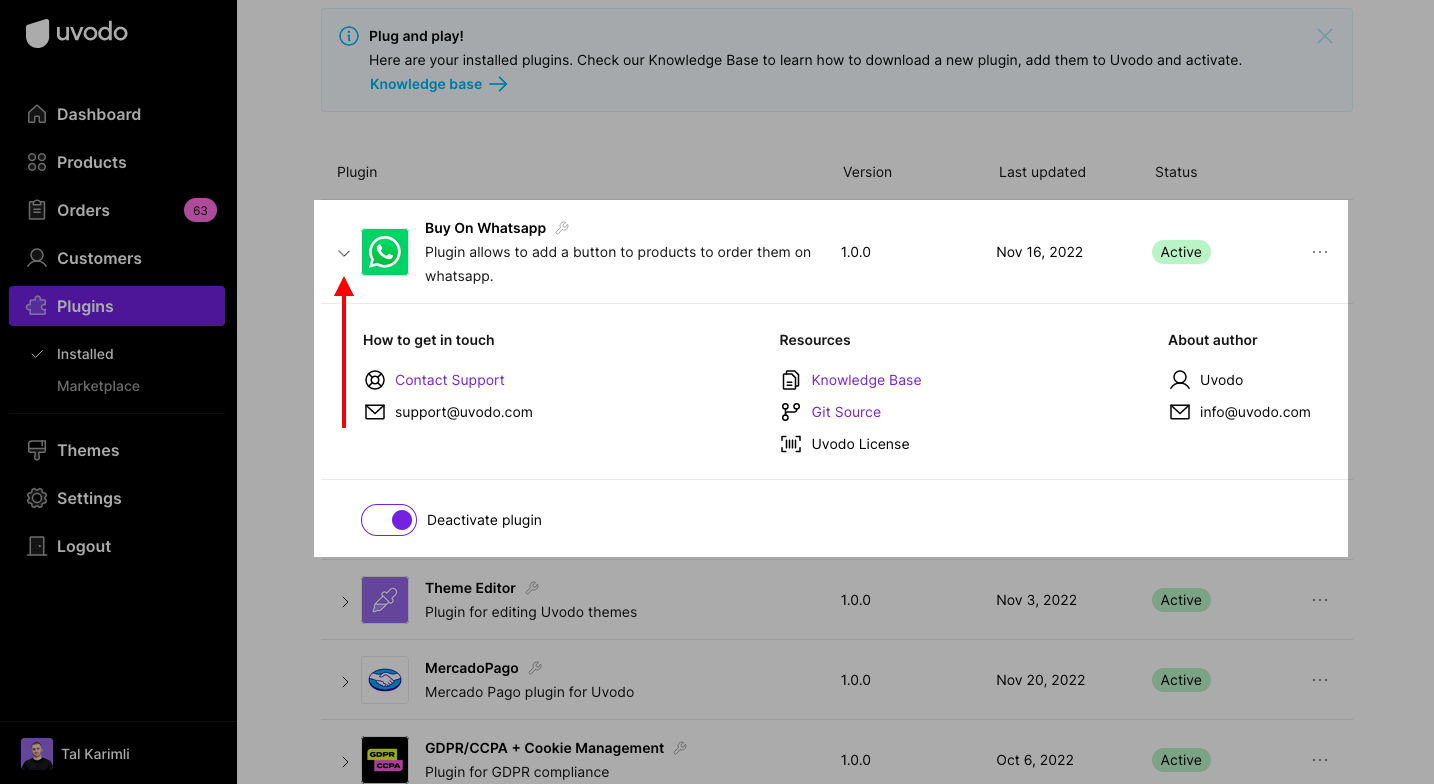Click Active status of MercadoPago
The image size is (1434, 784).
point(1181,680)
